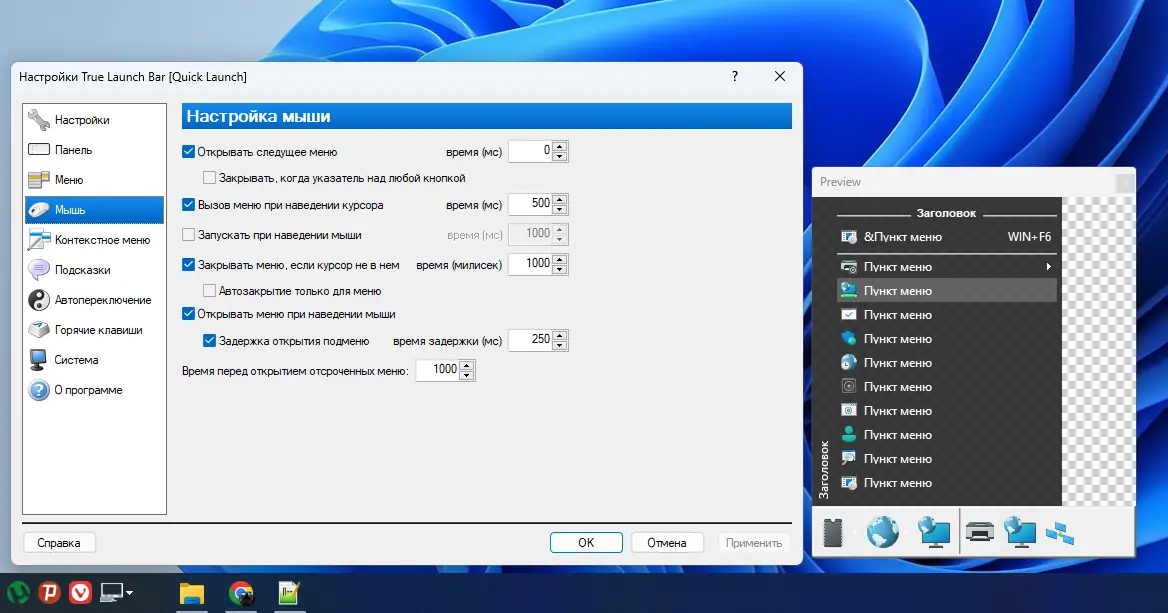The height and width of the screenshot is (613, 1168).
Task: Expand the submenu arrow on first Пункт меню
Action: point(1048,267)
